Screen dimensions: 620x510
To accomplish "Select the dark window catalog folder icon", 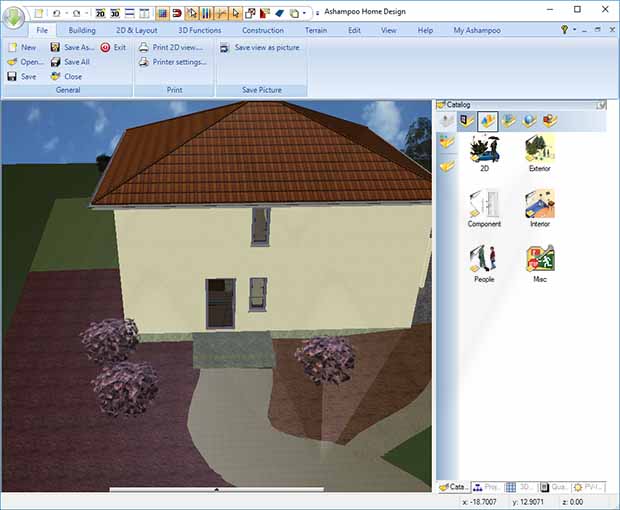I will coord(467,121).
